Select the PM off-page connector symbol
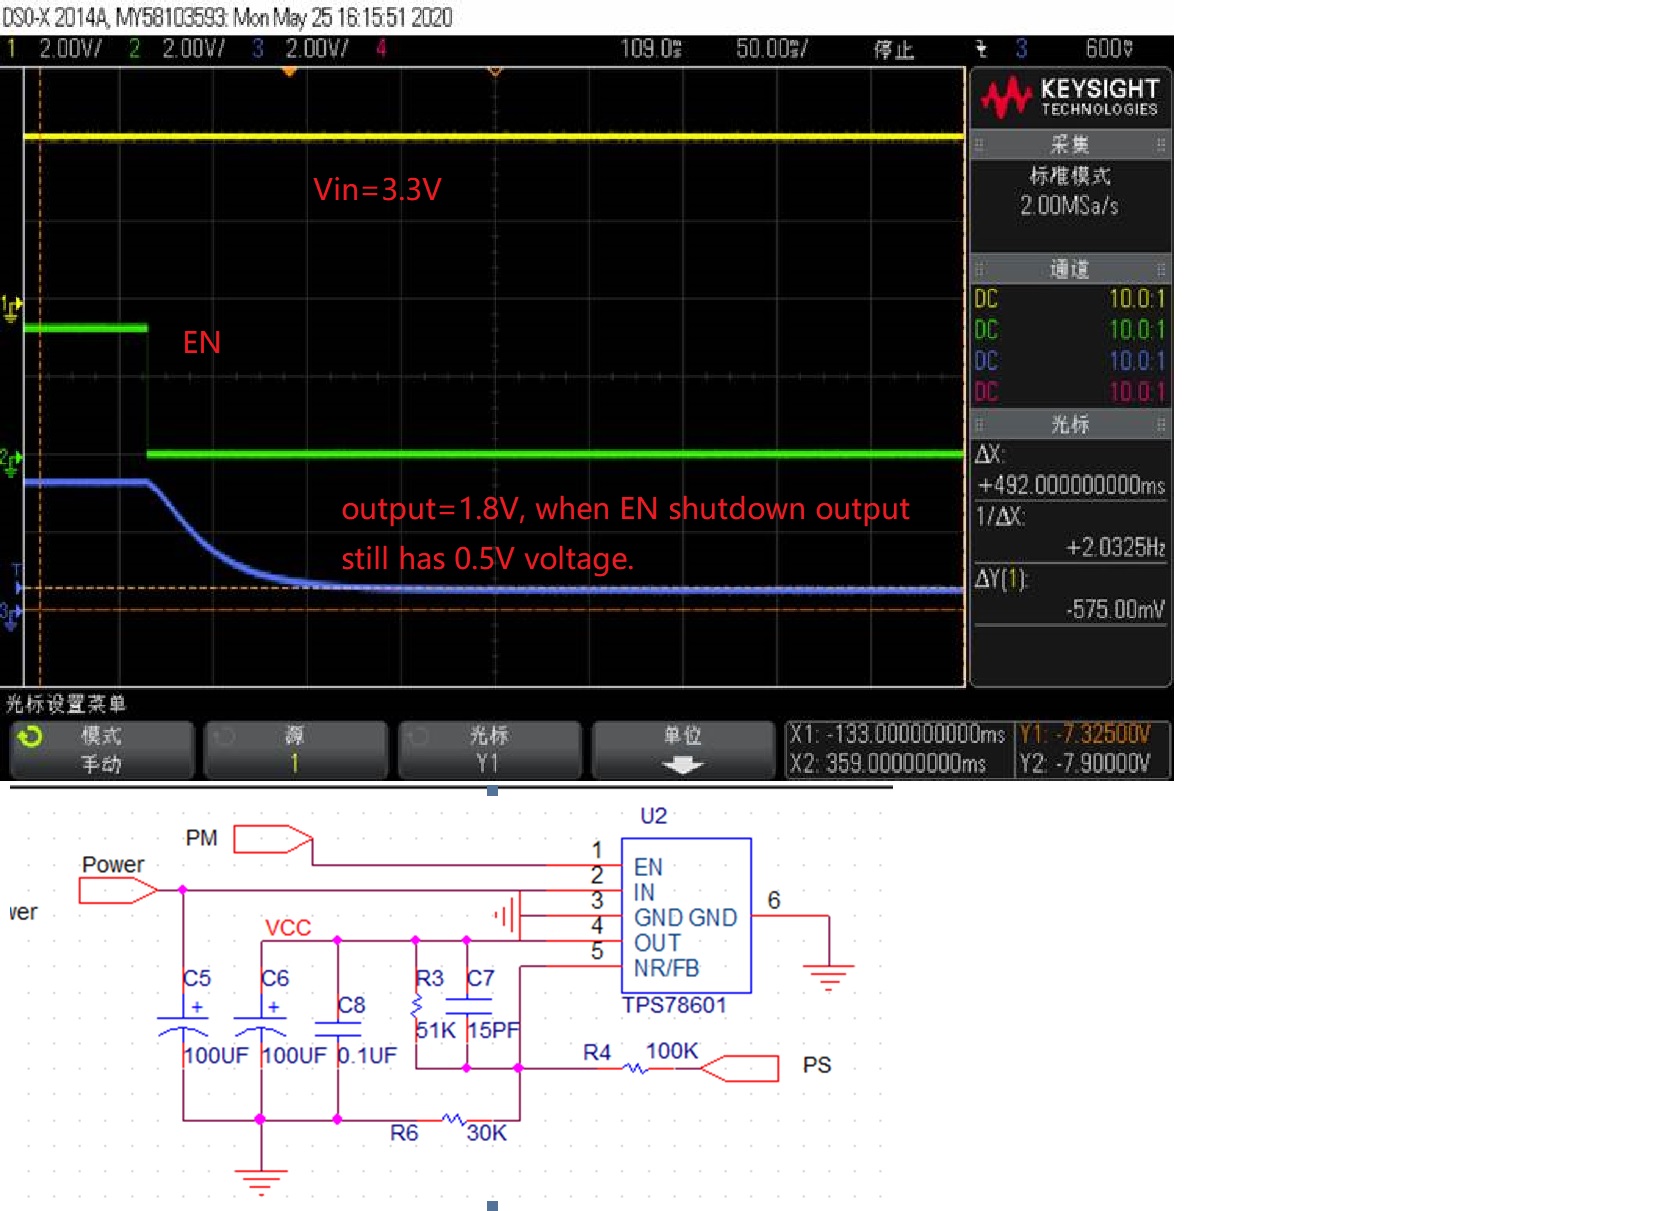 click(272, 839)
